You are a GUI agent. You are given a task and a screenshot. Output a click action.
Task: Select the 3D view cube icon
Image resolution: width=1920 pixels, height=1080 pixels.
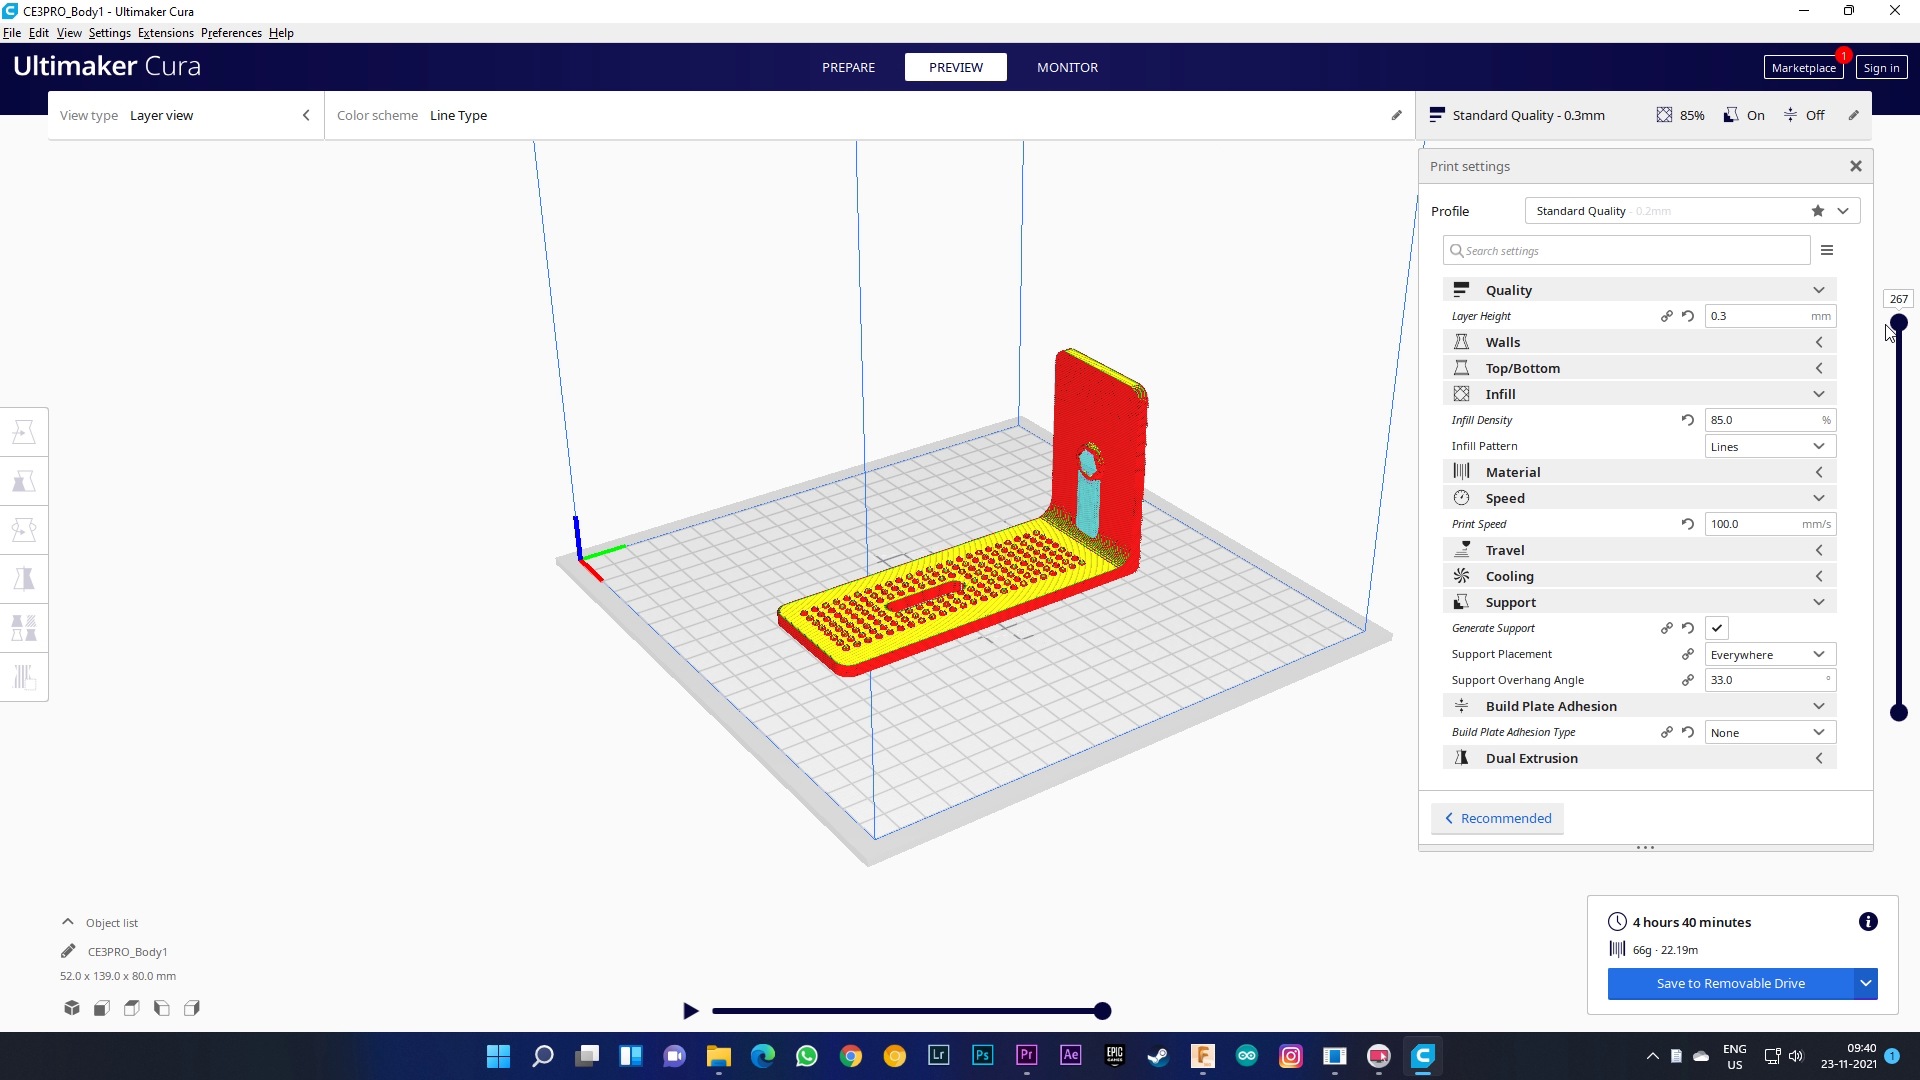coord(72,1008)
